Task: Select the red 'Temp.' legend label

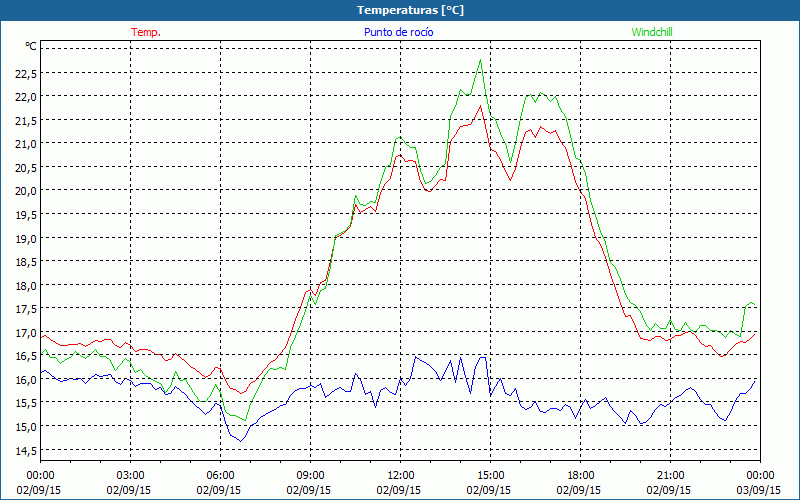Action: (146, 32)
